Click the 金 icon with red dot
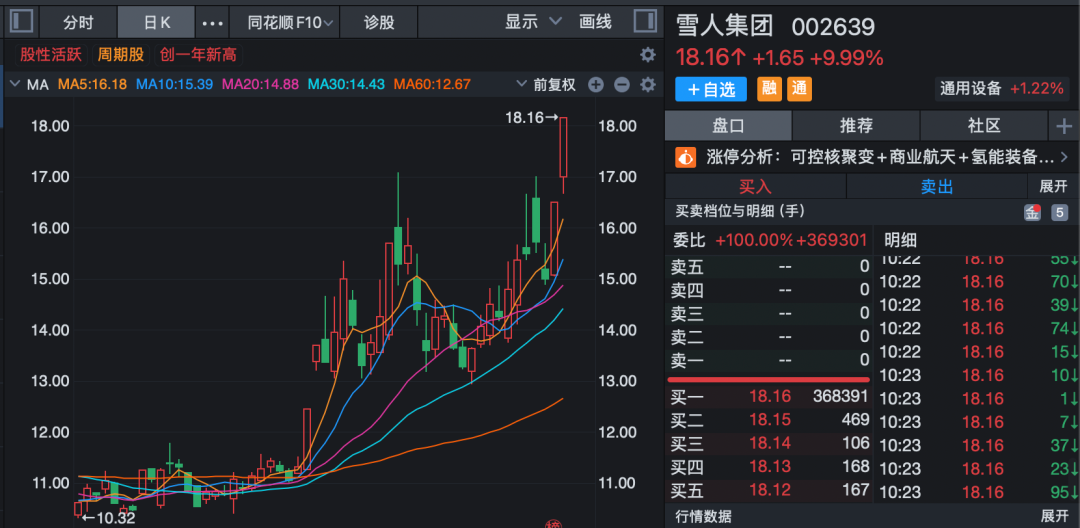 point(1032,212)
